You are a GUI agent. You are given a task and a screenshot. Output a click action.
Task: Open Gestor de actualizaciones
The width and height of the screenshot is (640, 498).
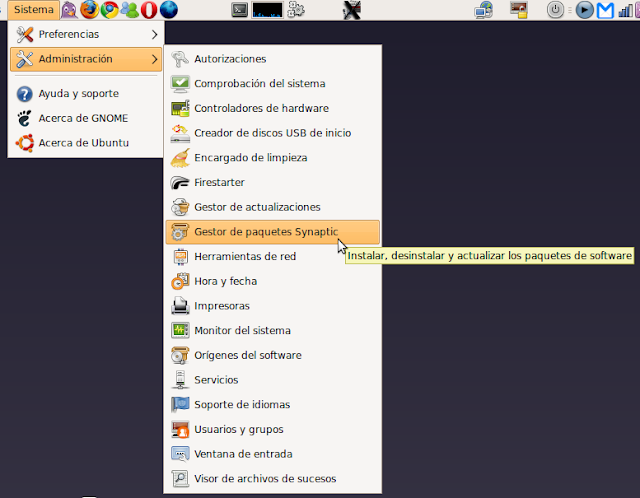tap(273, 207)
